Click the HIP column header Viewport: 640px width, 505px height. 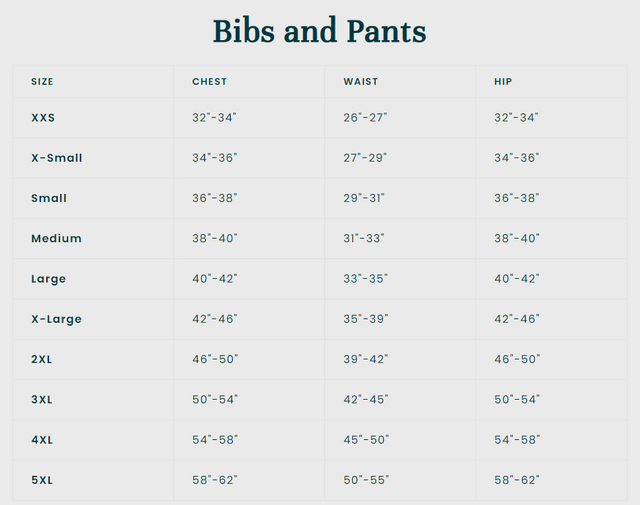pos(503,82)
